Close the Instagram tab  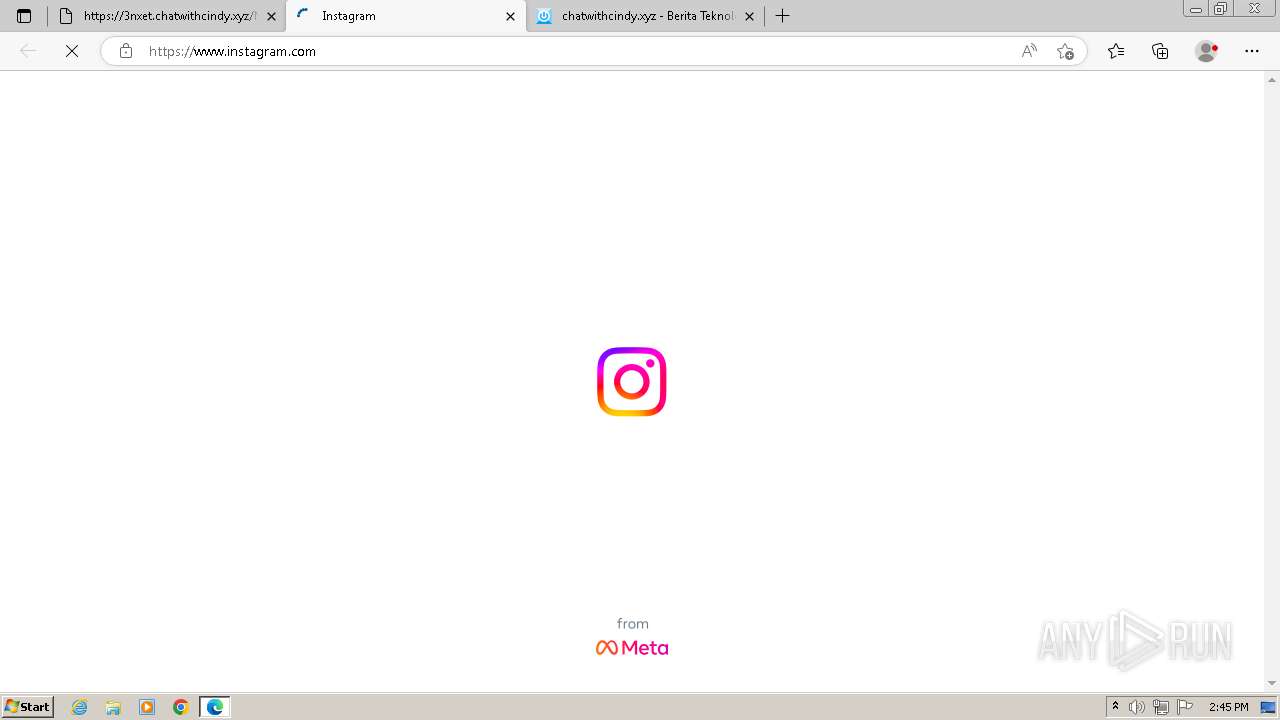point(510,16)
